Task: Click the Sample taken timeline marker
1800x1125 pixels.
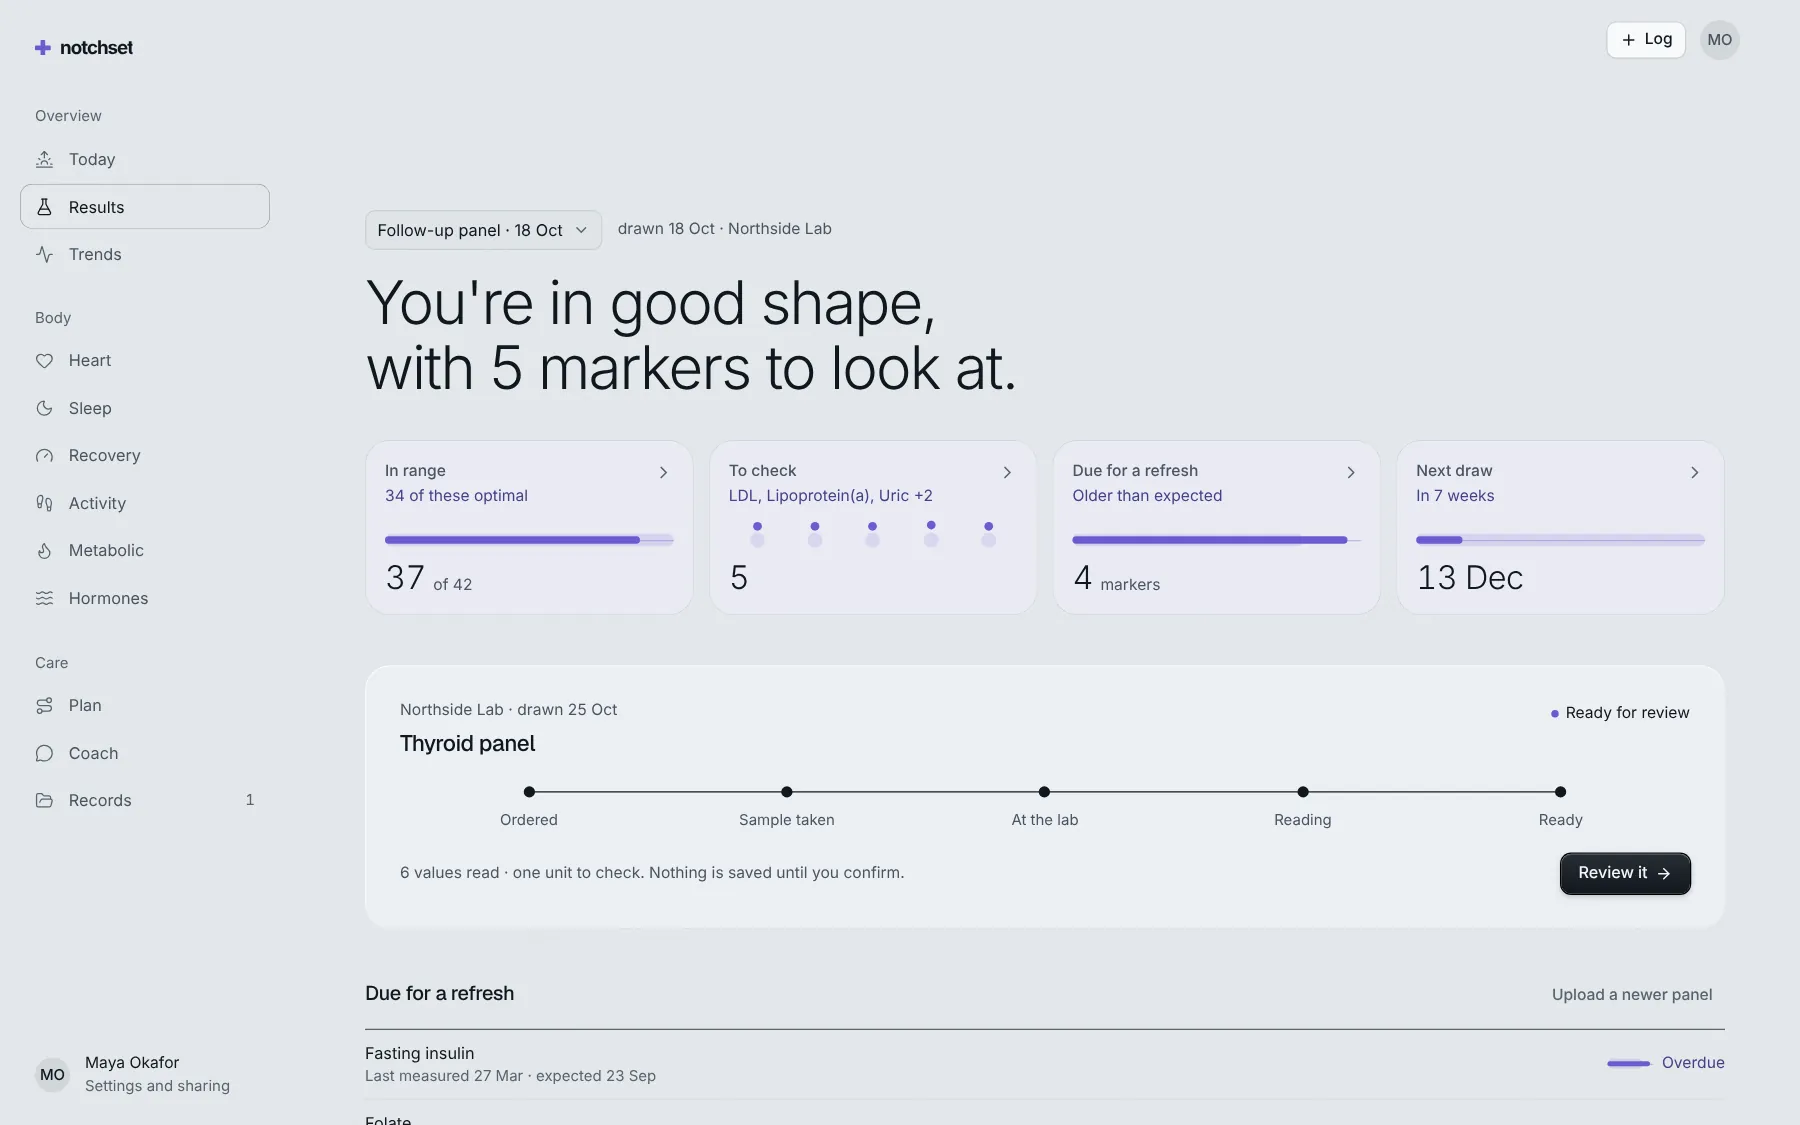Action: (x=787, y=792)
